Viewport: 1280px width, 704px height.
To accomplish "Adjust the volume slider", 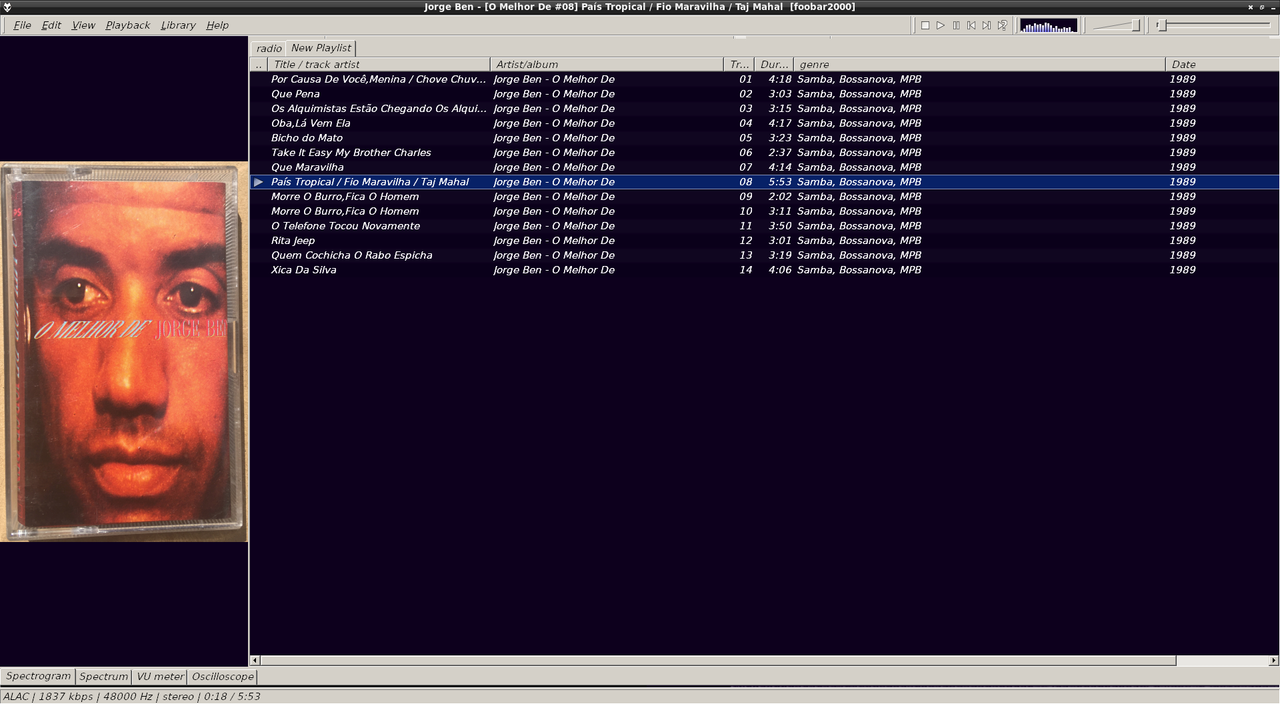I will coord(1116,25).
